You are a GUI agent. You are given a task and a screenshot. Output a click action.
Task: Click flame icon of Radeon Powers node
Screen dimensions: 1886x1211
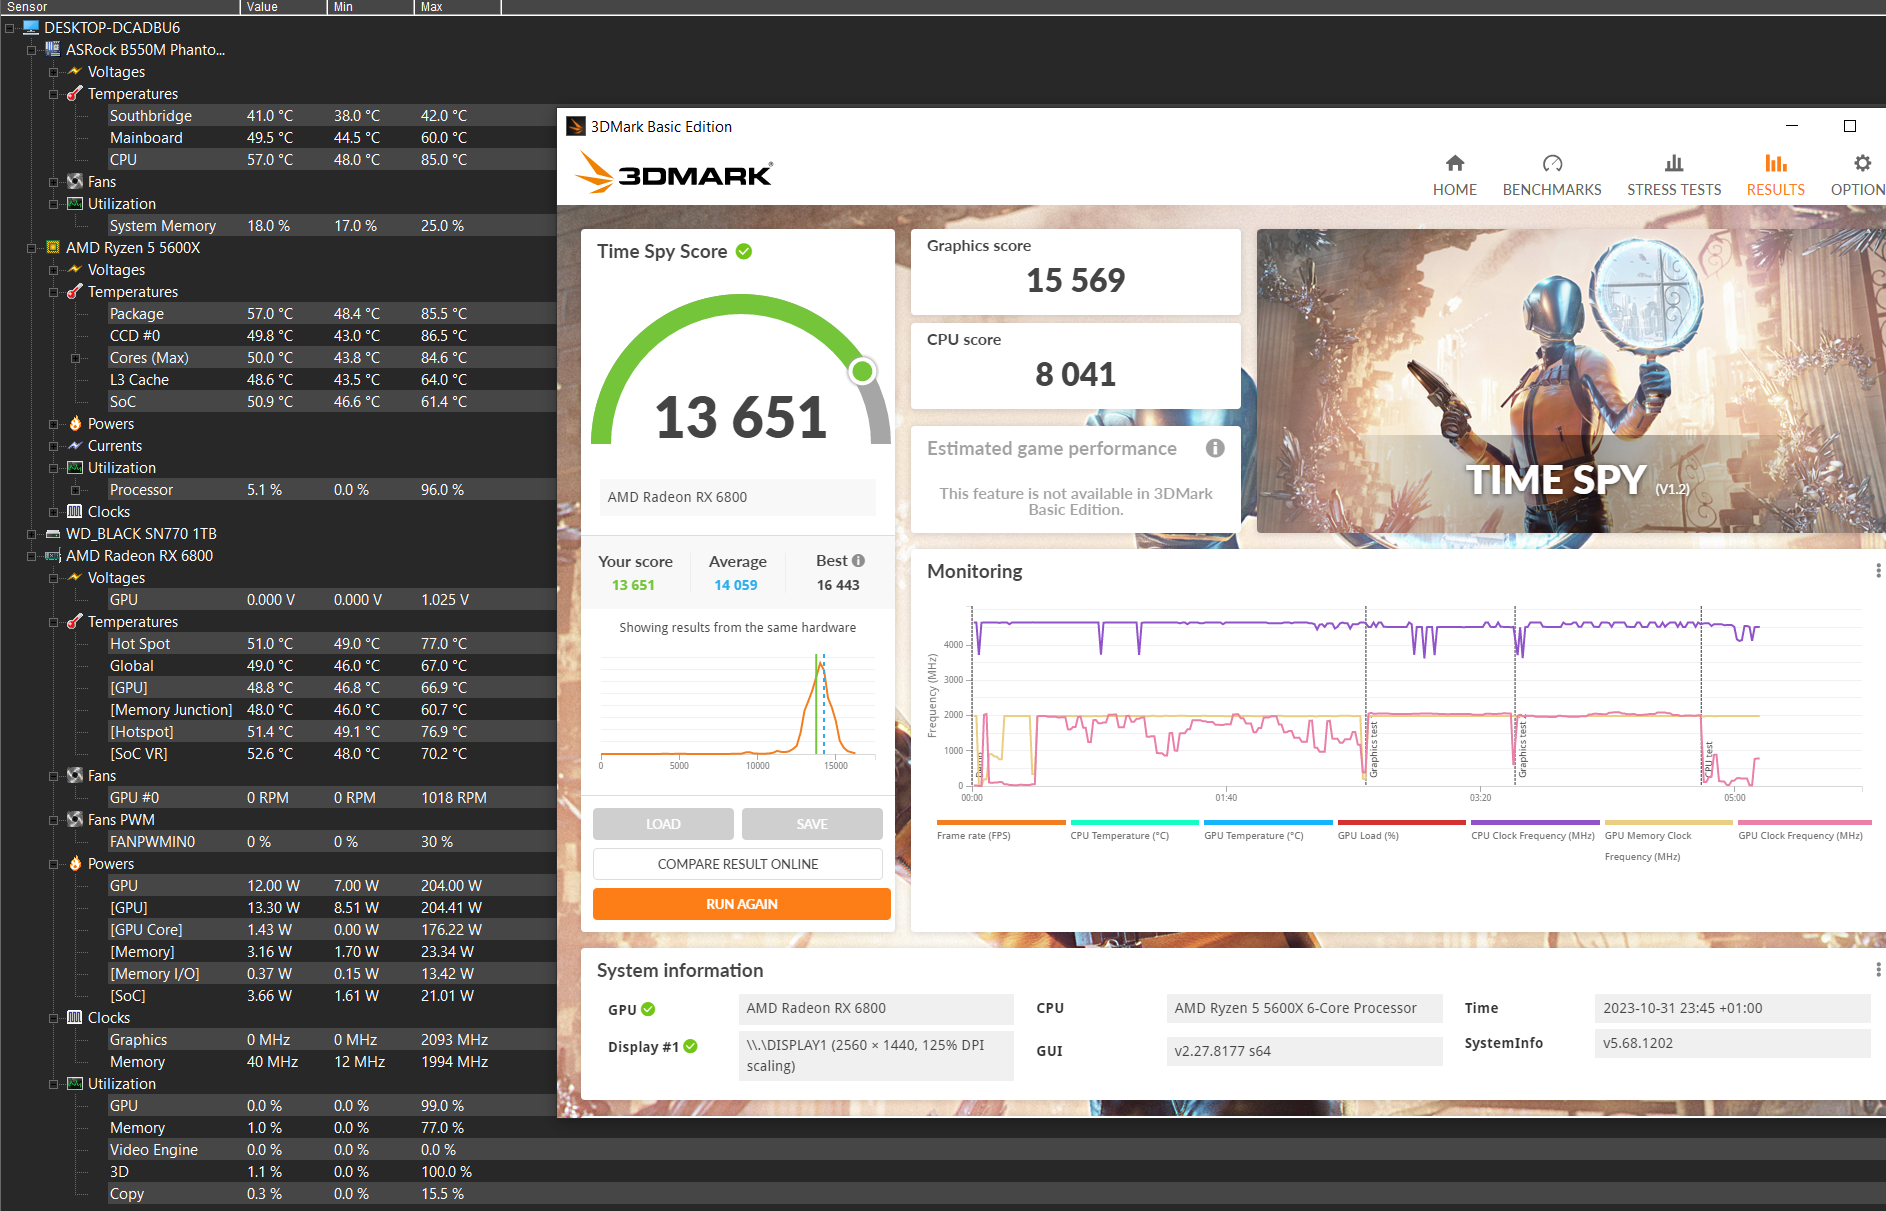click(x=75, y=863)
